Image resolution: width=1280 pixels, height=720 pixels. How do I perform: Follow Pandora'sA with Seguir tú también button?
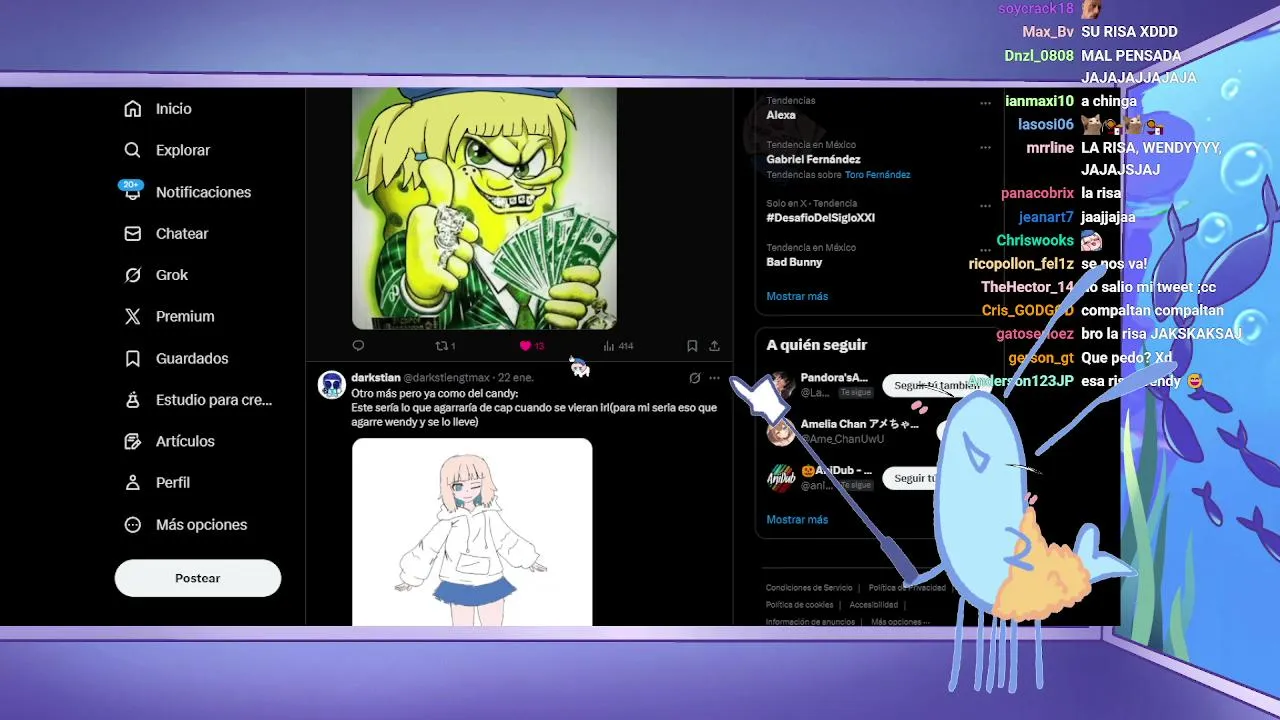pyautogui.click(x=935, y=385)
